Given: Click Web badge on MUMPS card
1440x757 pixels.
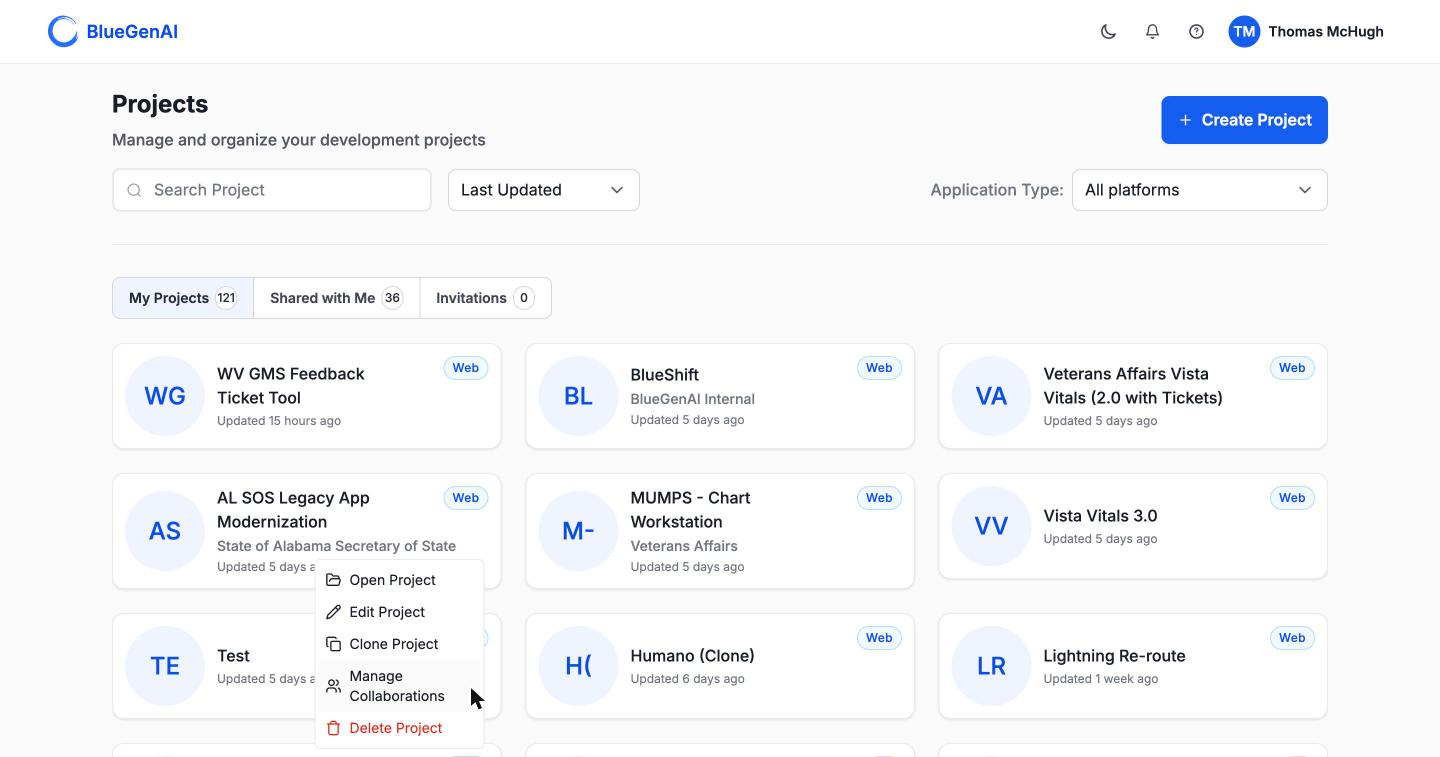Looking at the screenshot, I should pos(879,498).
